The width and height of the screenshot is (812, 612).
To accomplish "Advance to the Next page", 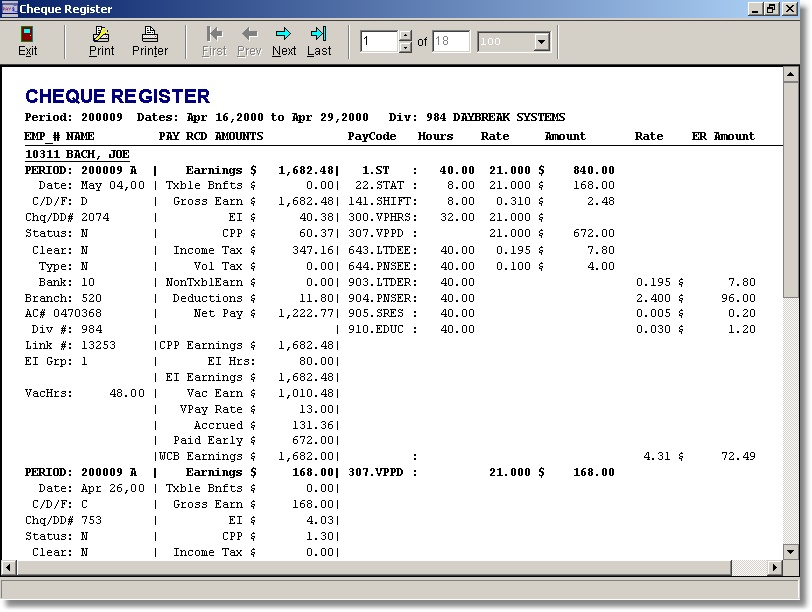I will [x=284, y=35].
